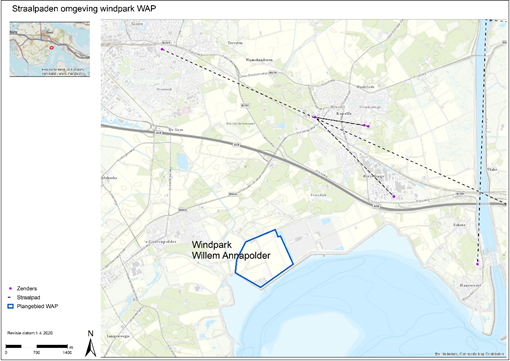510x361 pixels.
Task: Click the blue Plangebied WAP legend box
Action: (10, 306)
